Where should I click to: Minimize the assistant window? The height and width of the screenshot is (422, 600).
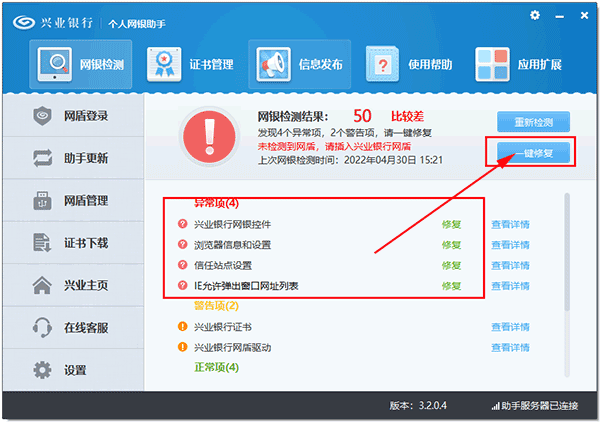559,16
